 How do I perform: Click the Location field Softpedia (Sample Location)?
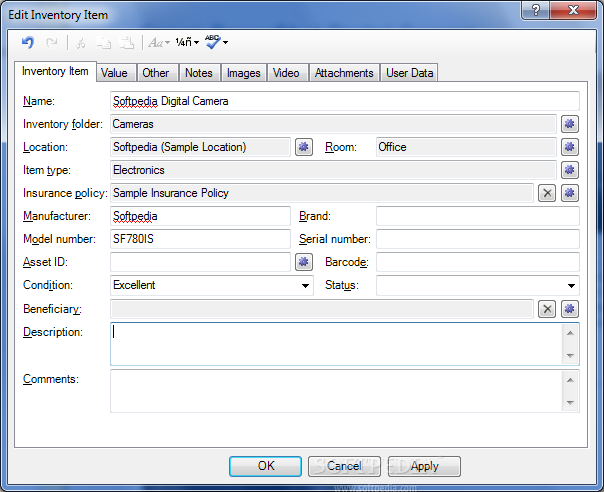[x=200, y=147]
